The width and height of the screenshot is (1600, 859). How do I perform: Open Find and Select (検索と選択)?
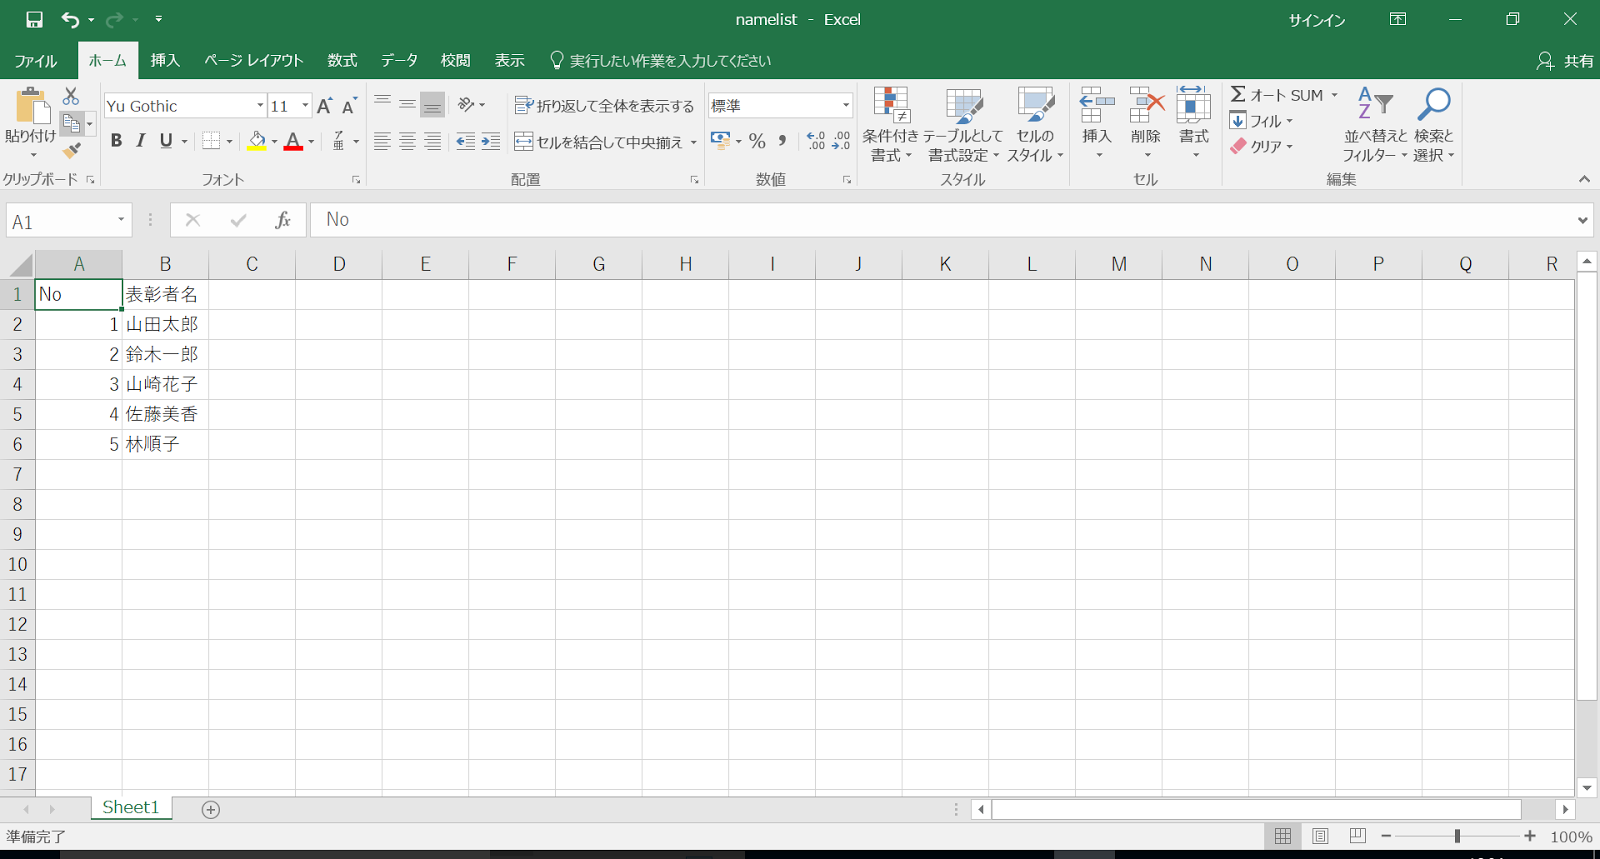1433,125
